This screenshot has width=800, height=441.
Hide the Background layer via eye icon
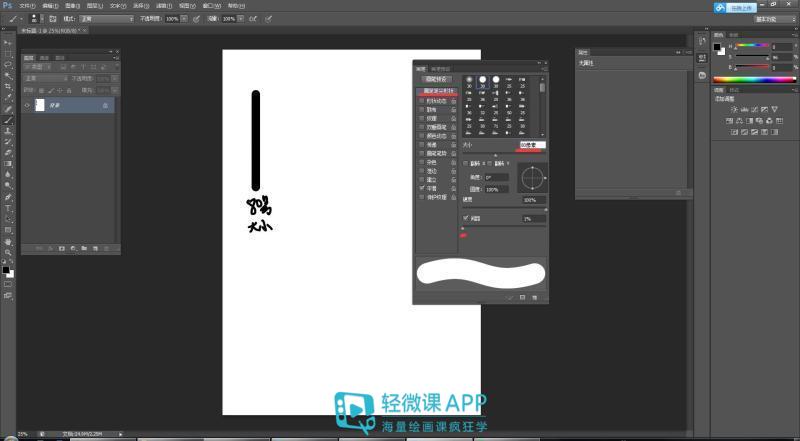[x=28, y=104]
